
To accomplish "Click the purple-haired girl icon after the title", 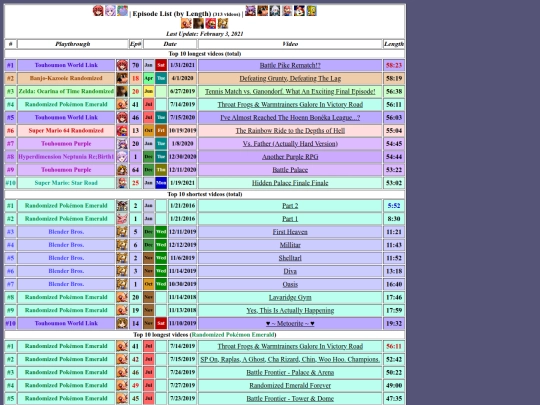I will [x=250, y=11].
